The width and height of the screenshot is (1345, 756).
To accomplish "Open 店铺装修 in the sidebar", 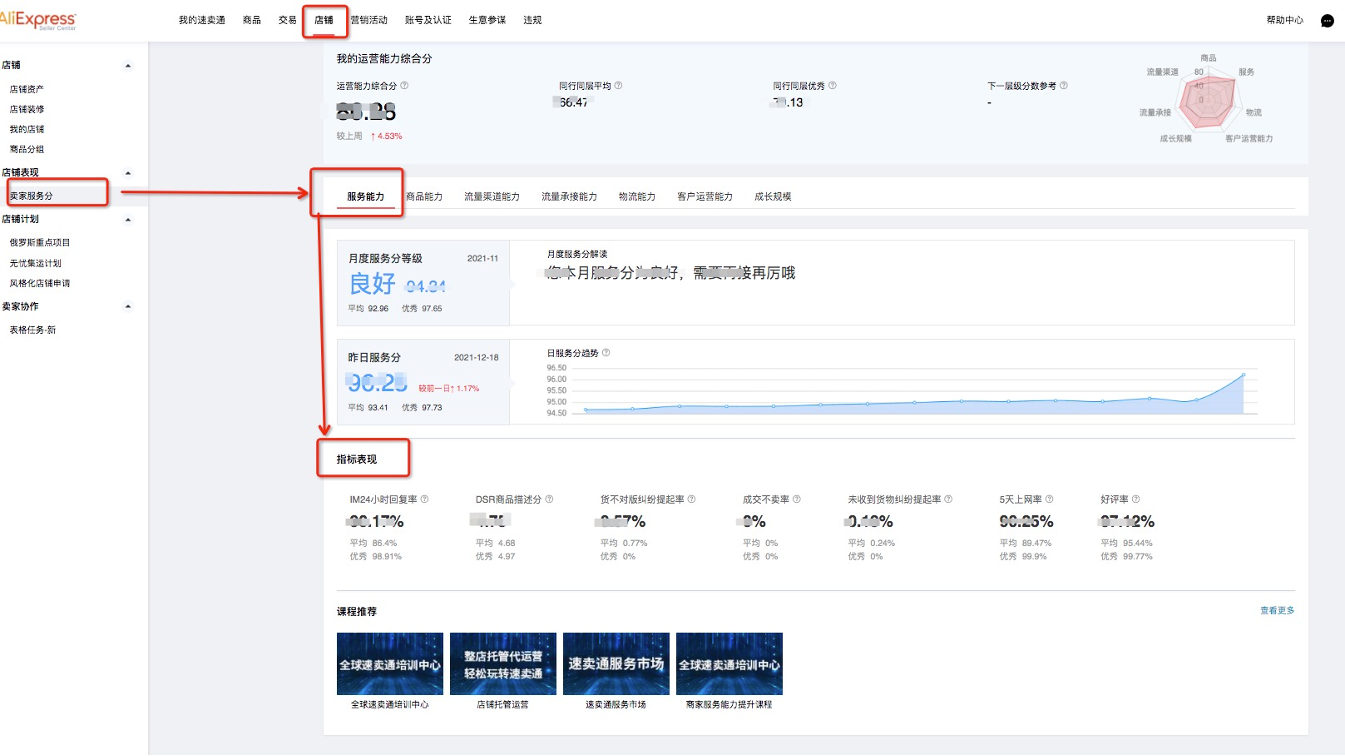I will (x=27, y=109).
